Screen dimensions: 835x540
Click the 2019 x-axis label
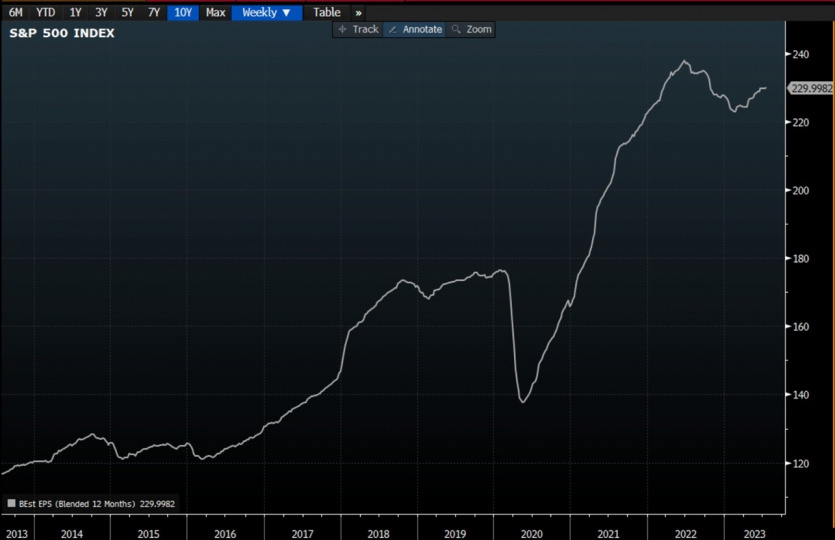(x=455, y=534)
